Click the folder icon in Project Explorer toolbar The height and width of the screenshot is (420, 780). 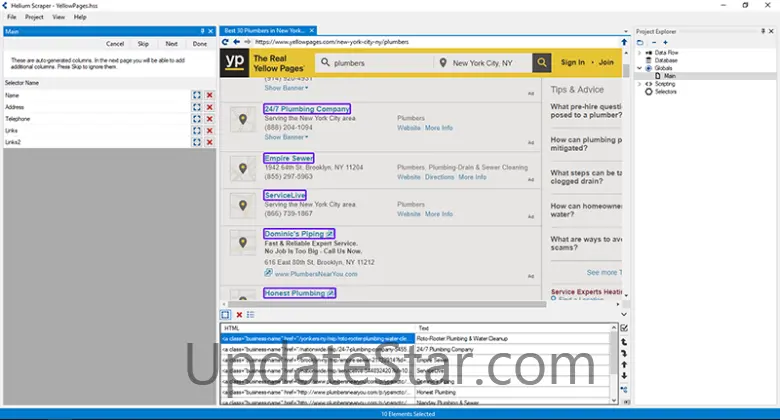640,43
